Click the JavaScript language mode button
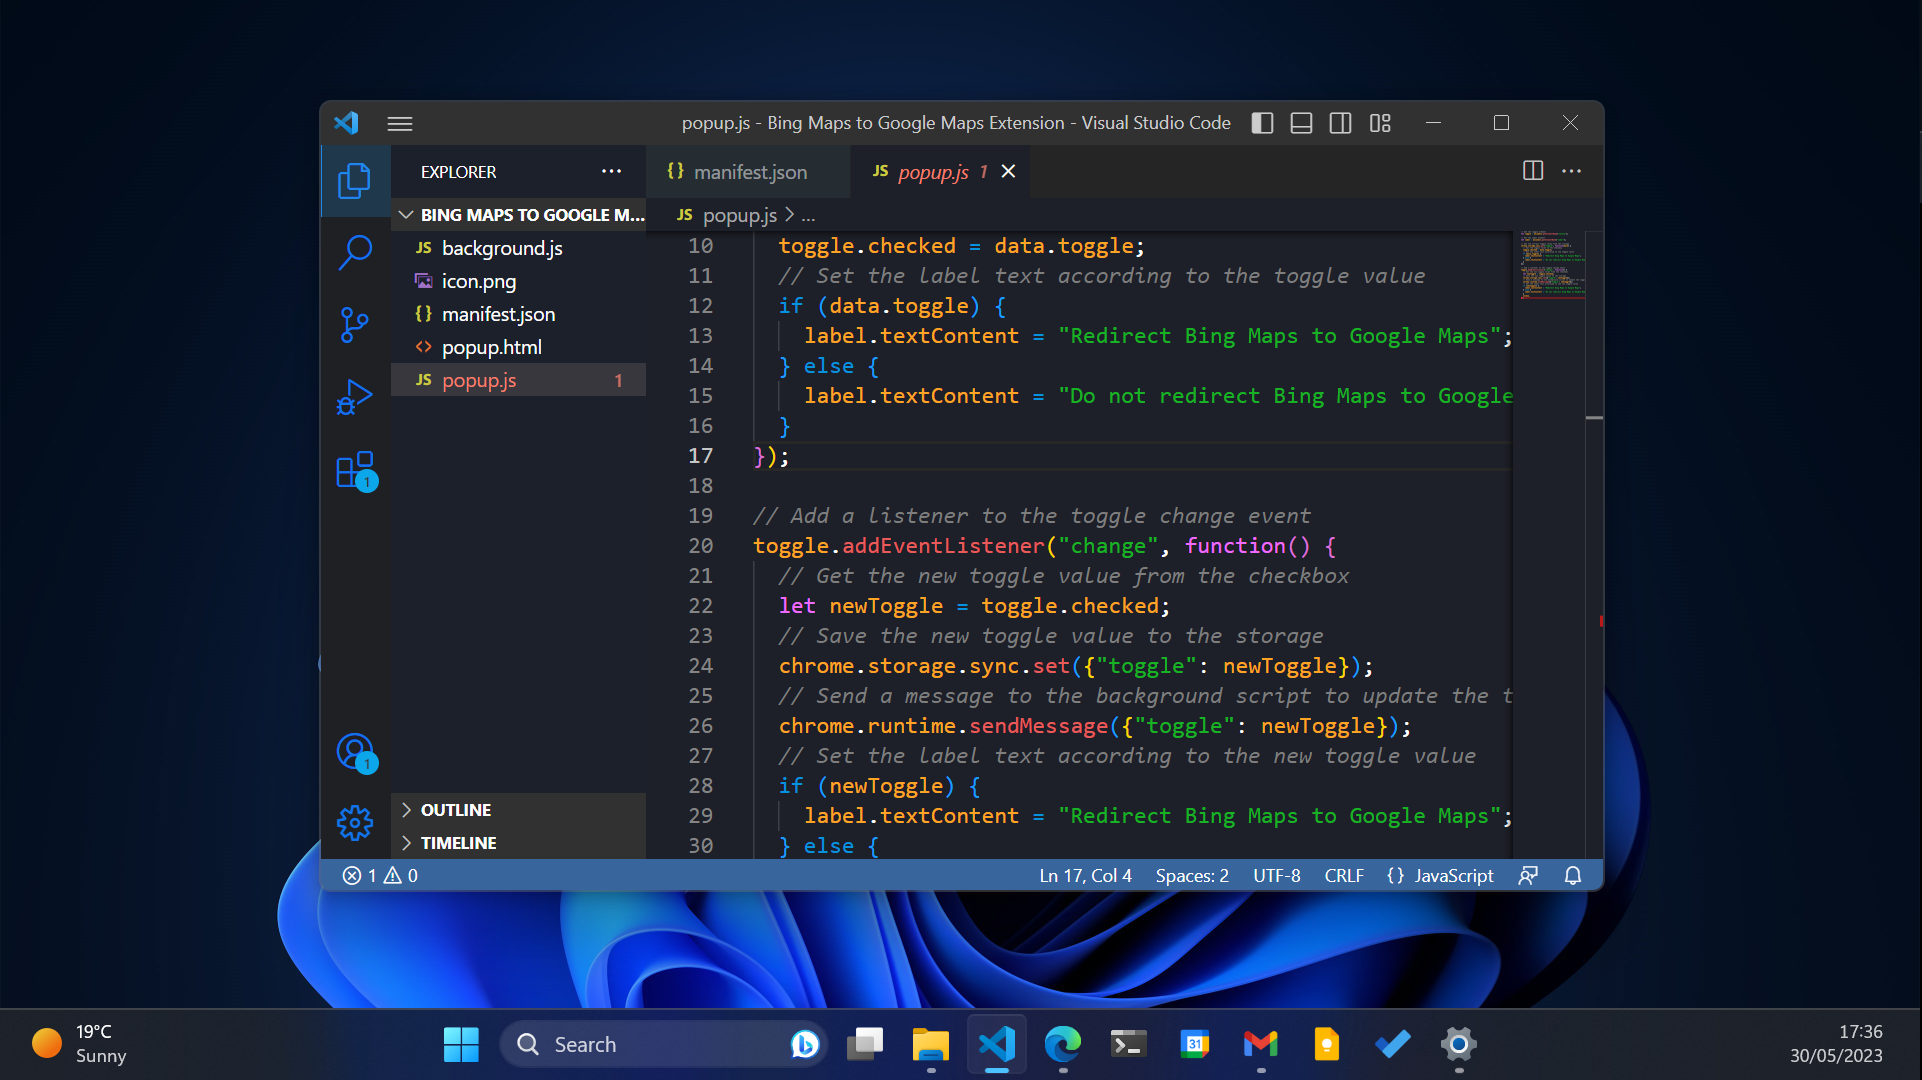Image resolution: width=1922 pixels, height=1080 pixels. [x=1452, y=876]
